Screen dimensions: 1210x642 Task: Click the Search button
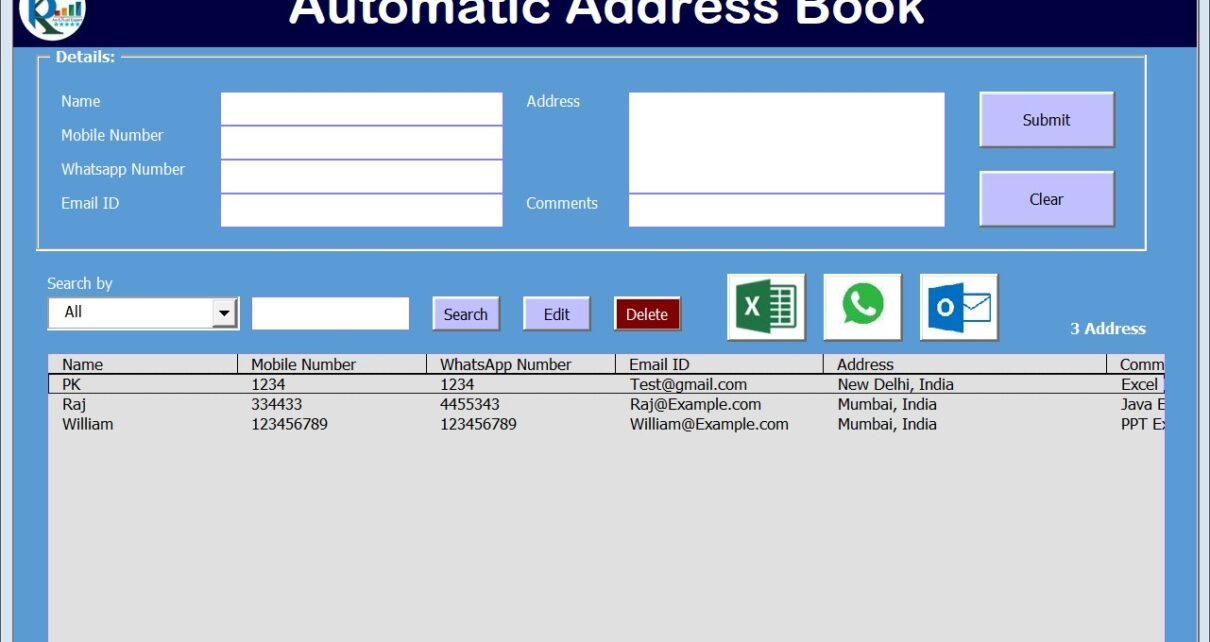[465, 314]
